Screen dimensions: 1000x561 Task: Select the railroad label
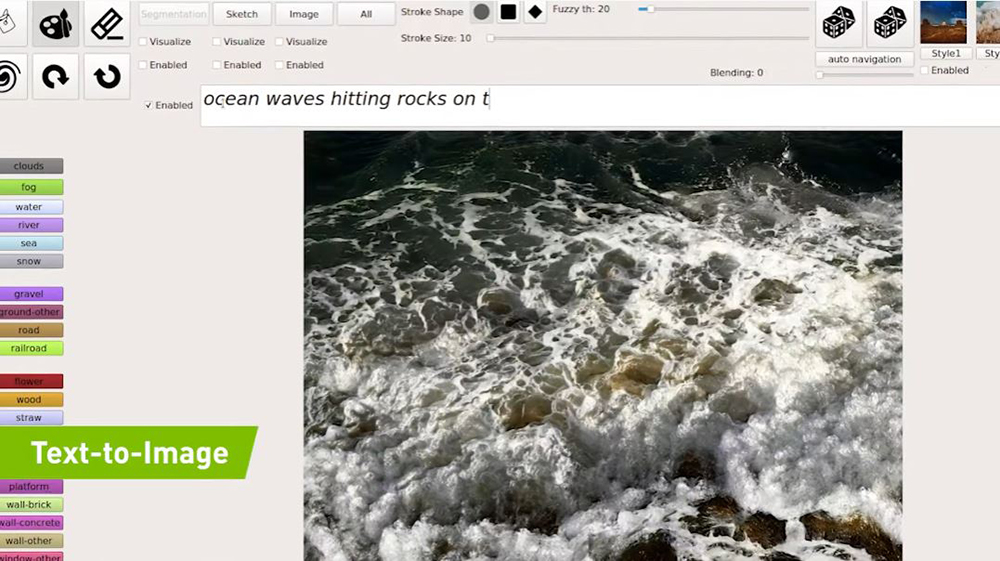(x=29, y=348)
